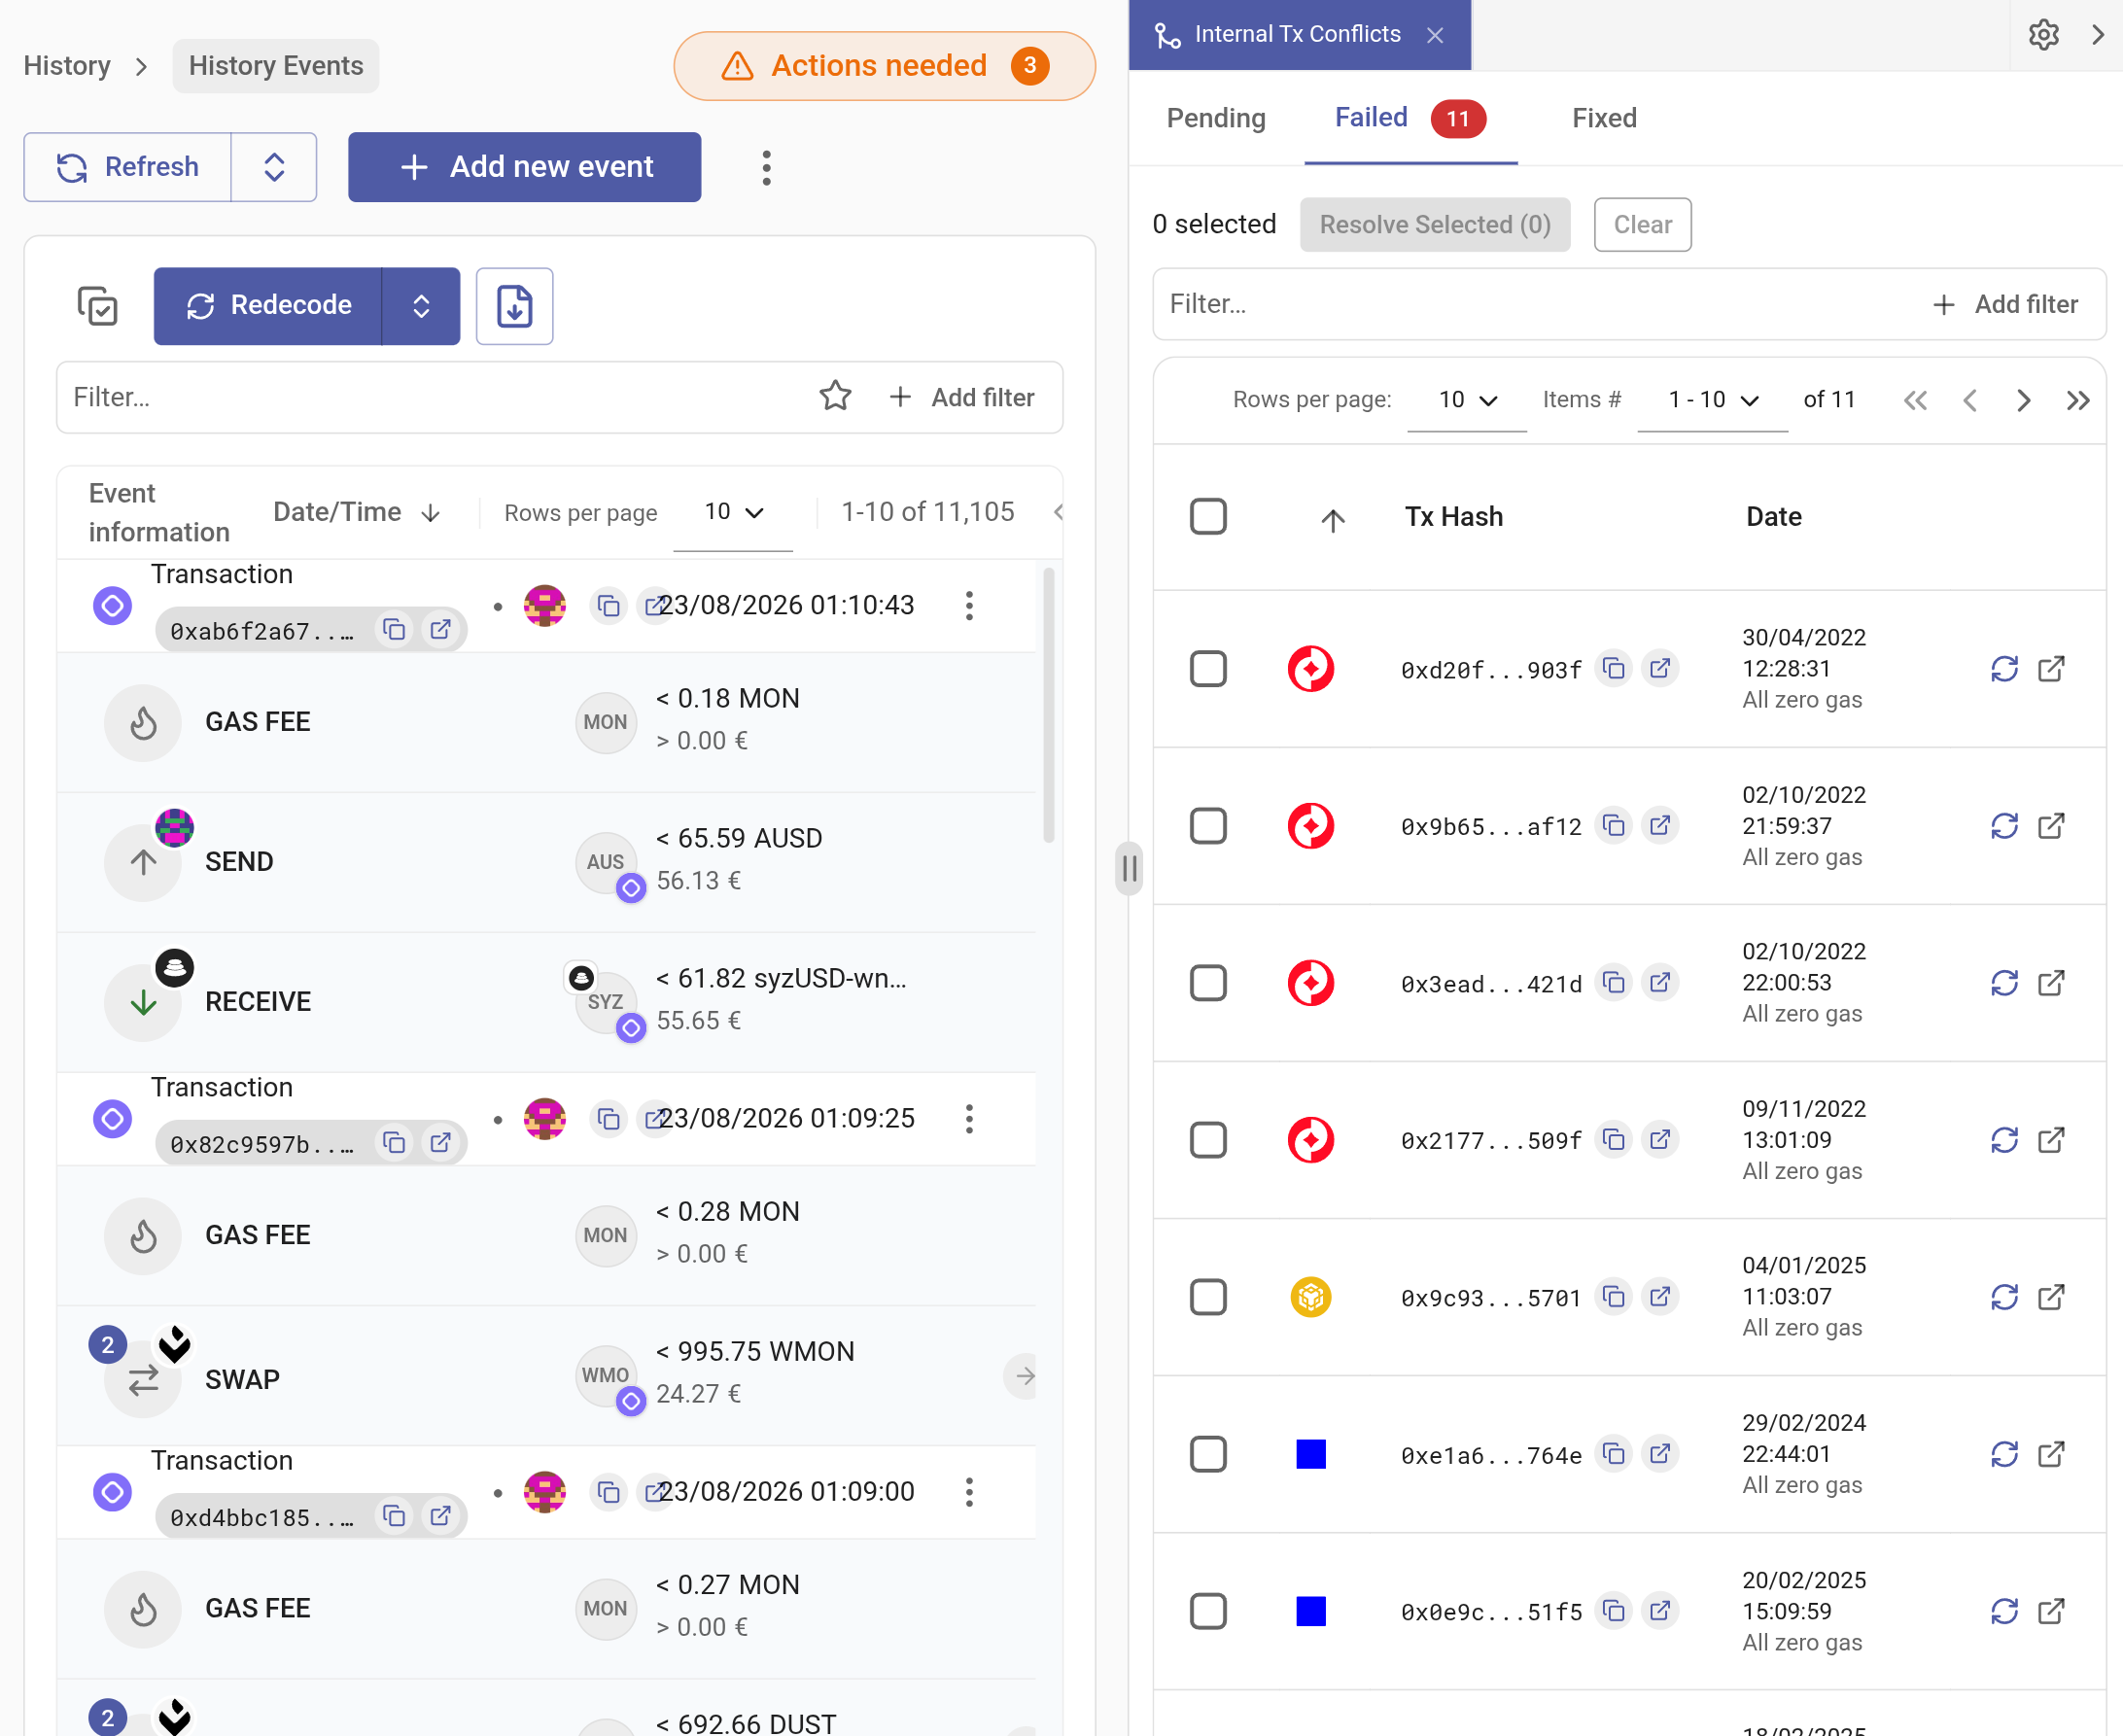The height and width of the screenshot is (1736, 2123).
Task: Open the History Events breadcrumb
Action: coord(276,66)
